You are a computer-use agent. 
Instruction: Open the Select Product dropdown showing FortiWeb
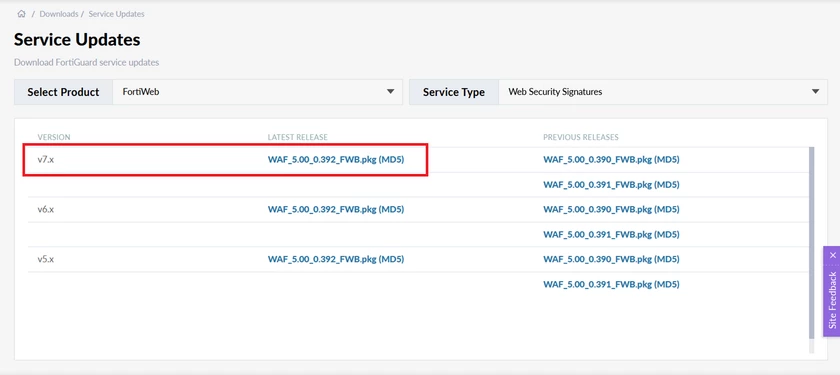point(257,92)
